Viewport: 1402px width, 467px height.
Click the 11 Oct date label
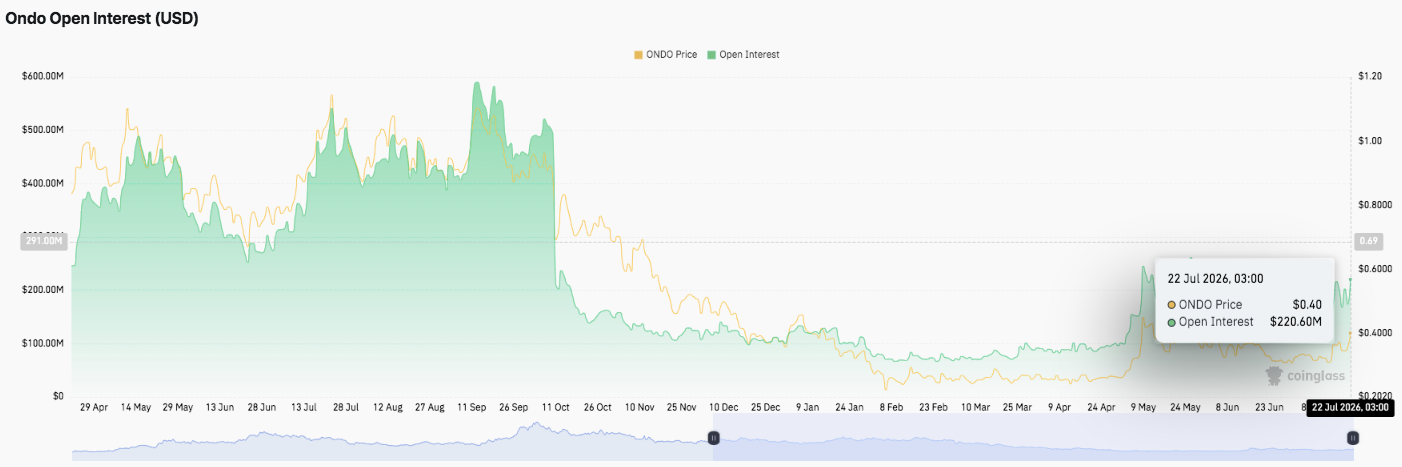click(555, 408)
